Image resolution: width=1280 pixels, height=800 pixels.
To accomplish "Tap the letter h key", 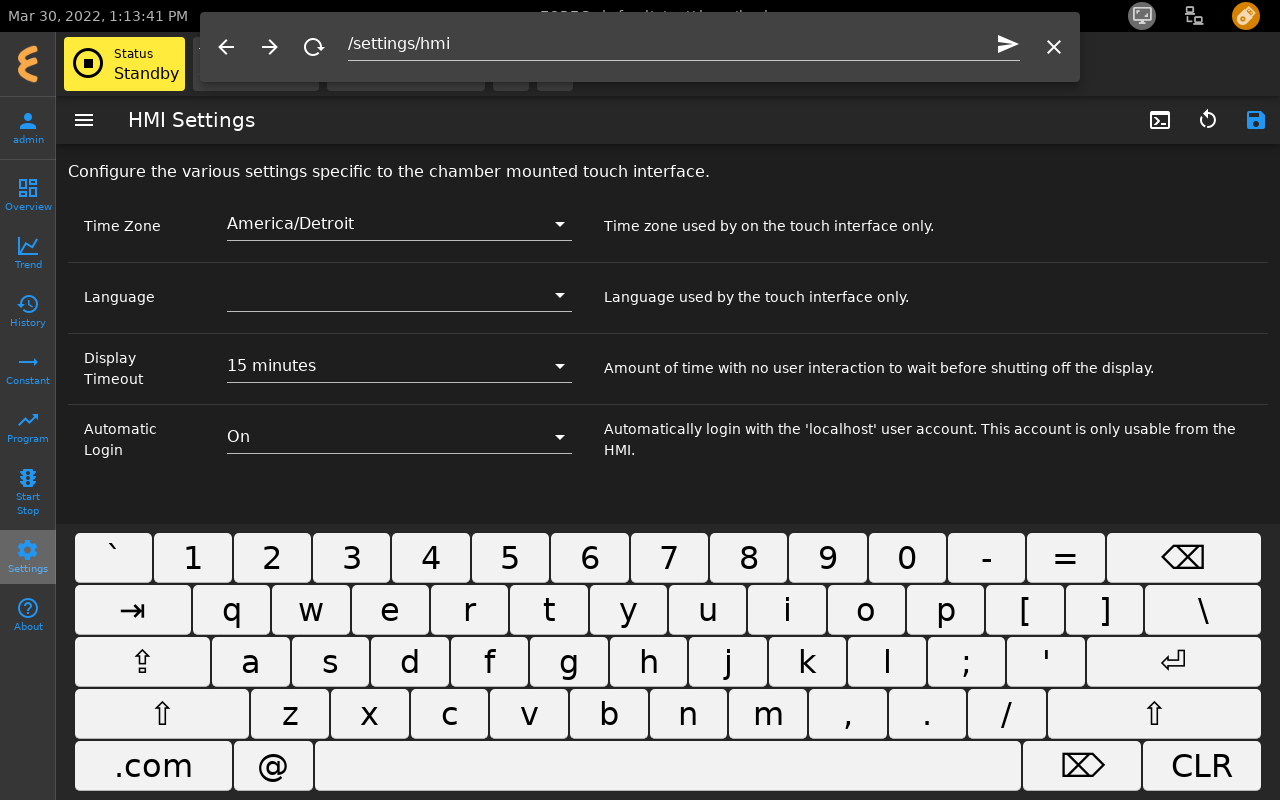I will (649, 662).
